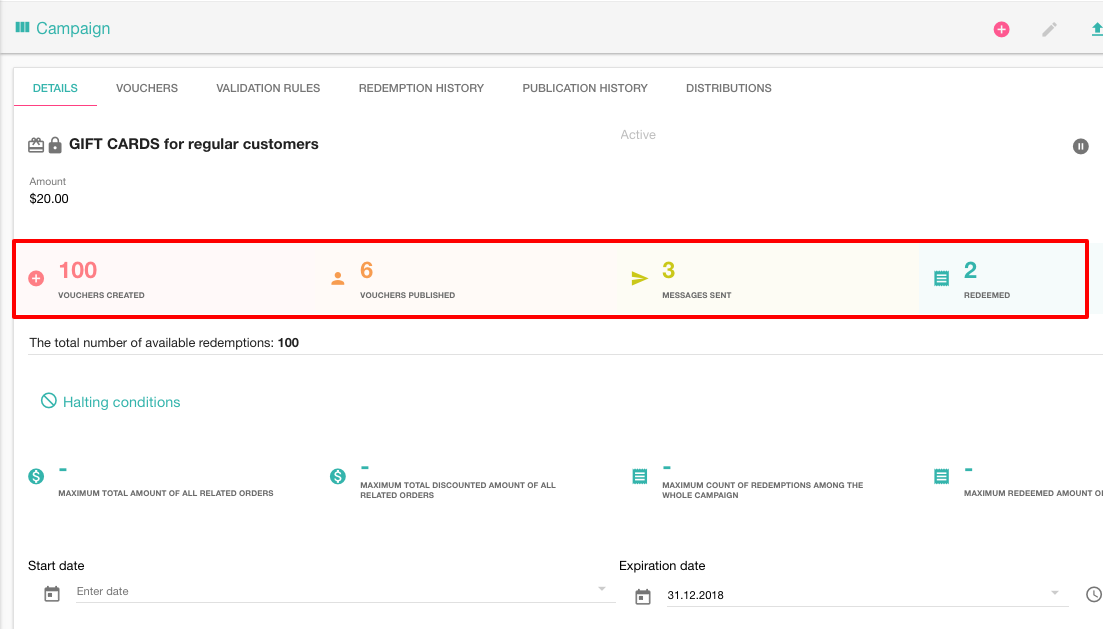Click dollar icon for maximum total amount orders

coord(36,476)
